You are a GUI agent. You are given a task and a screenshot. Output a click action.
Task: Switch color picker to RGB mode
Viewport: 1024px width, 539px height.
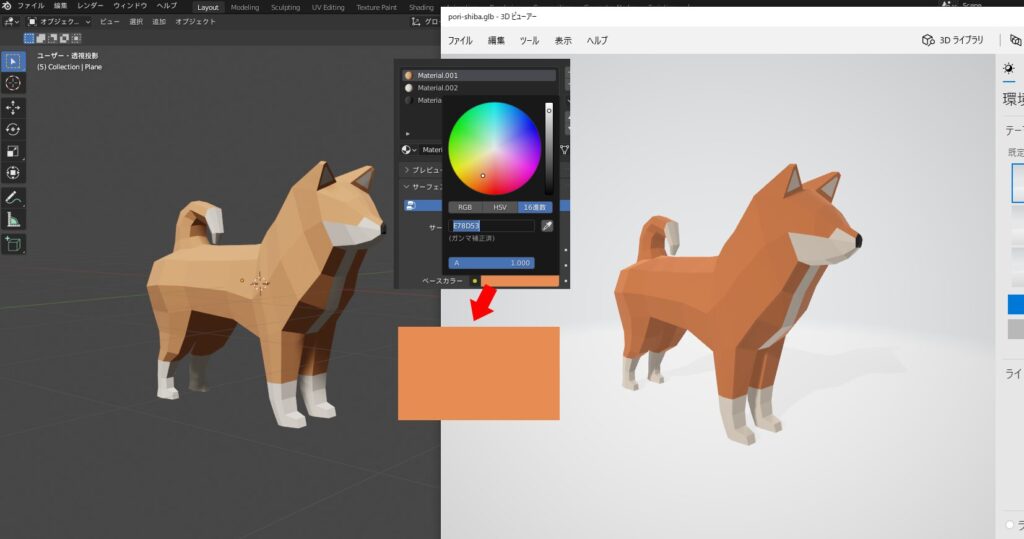(464, 207)
